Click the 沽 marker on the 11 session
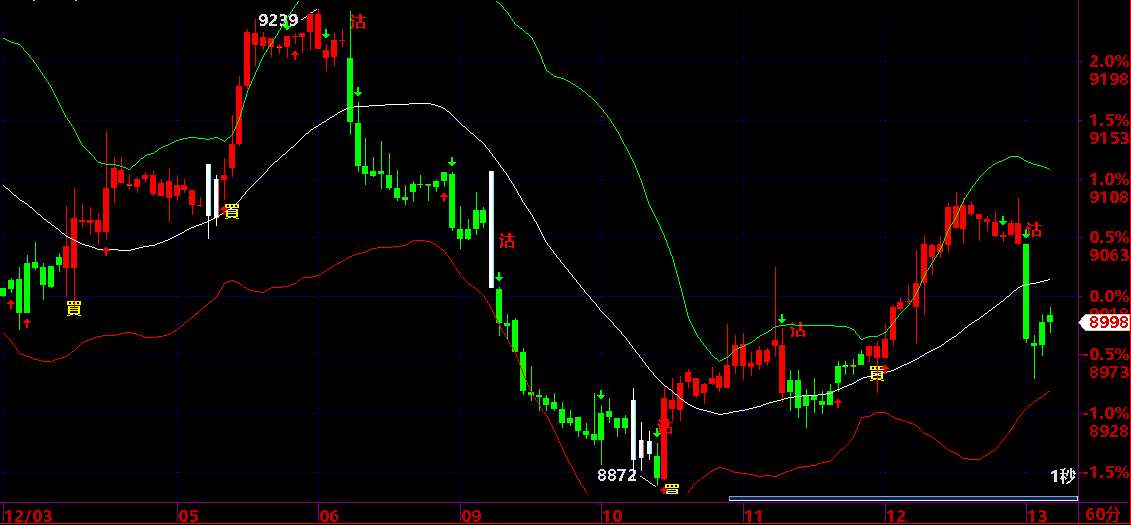 [798, 331]
